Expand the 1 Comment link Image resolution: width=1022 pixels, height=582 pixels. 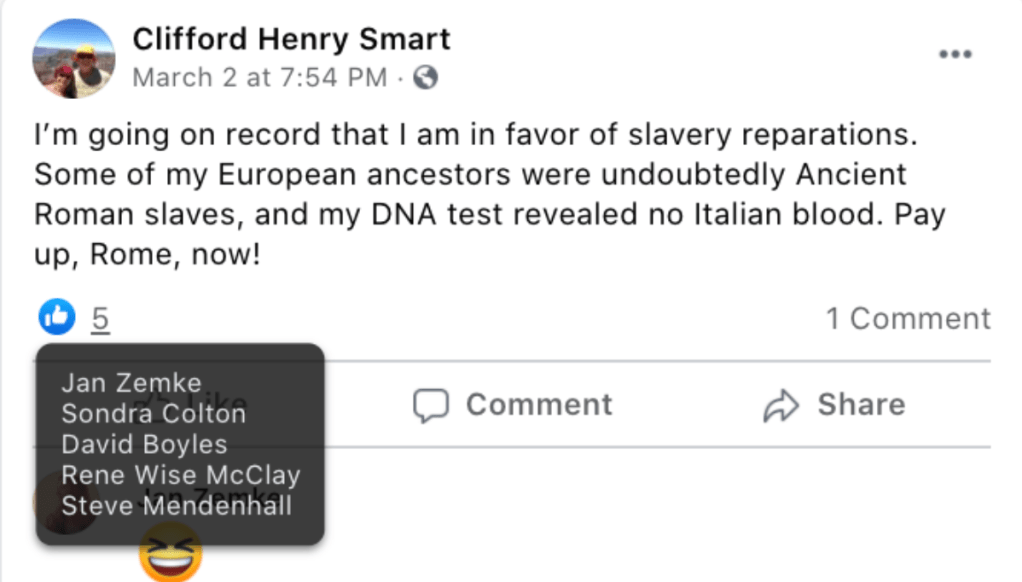coord(907,319)
